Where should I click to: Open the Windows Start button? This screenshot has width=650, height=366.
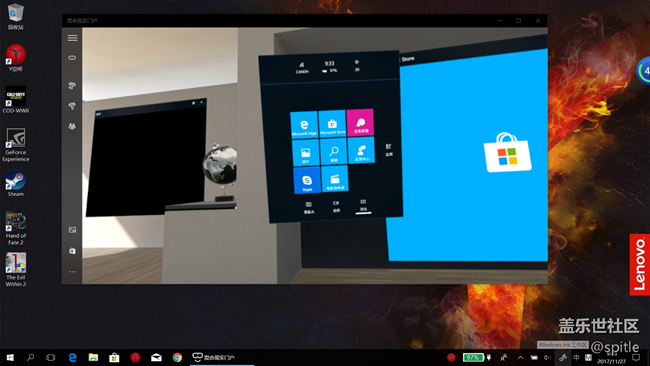point(10,357)
